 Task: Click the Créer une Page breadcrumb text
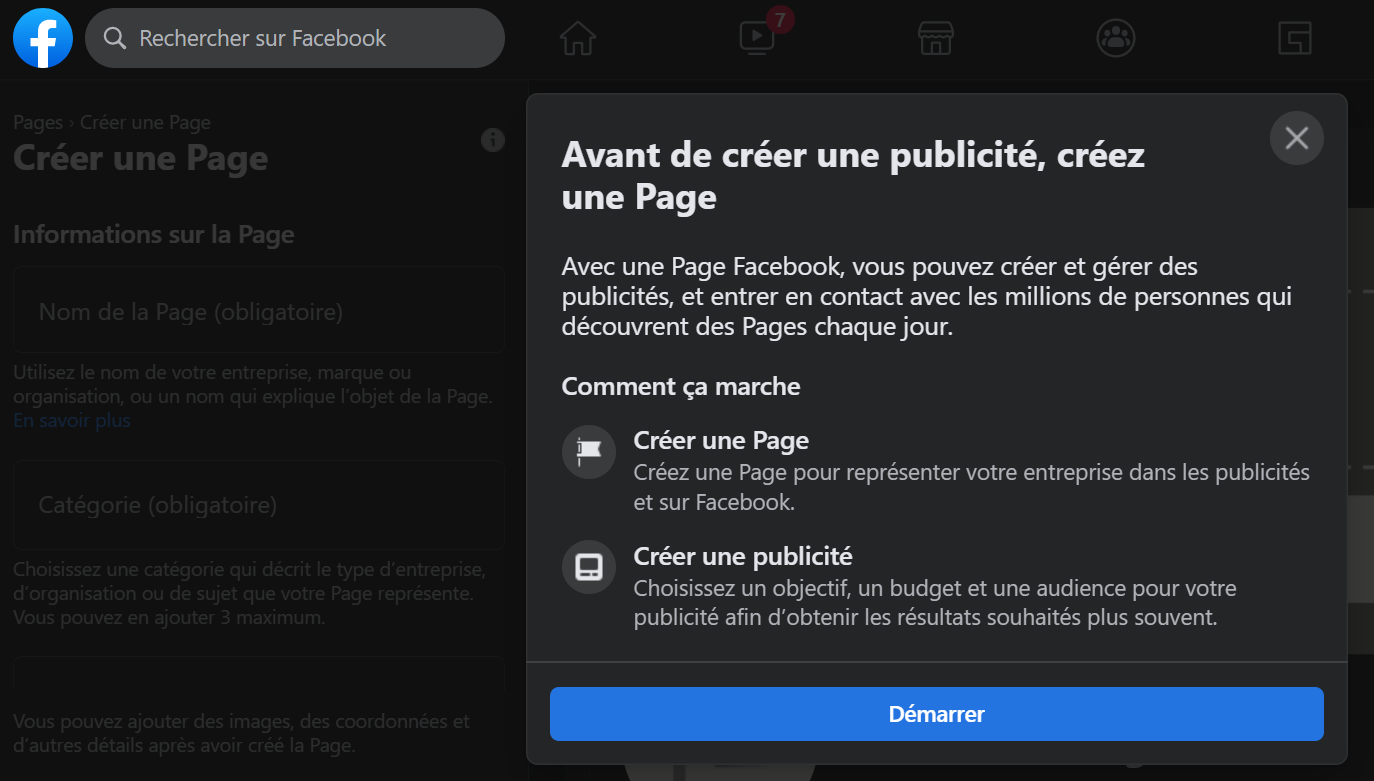[x=145, y=123]
